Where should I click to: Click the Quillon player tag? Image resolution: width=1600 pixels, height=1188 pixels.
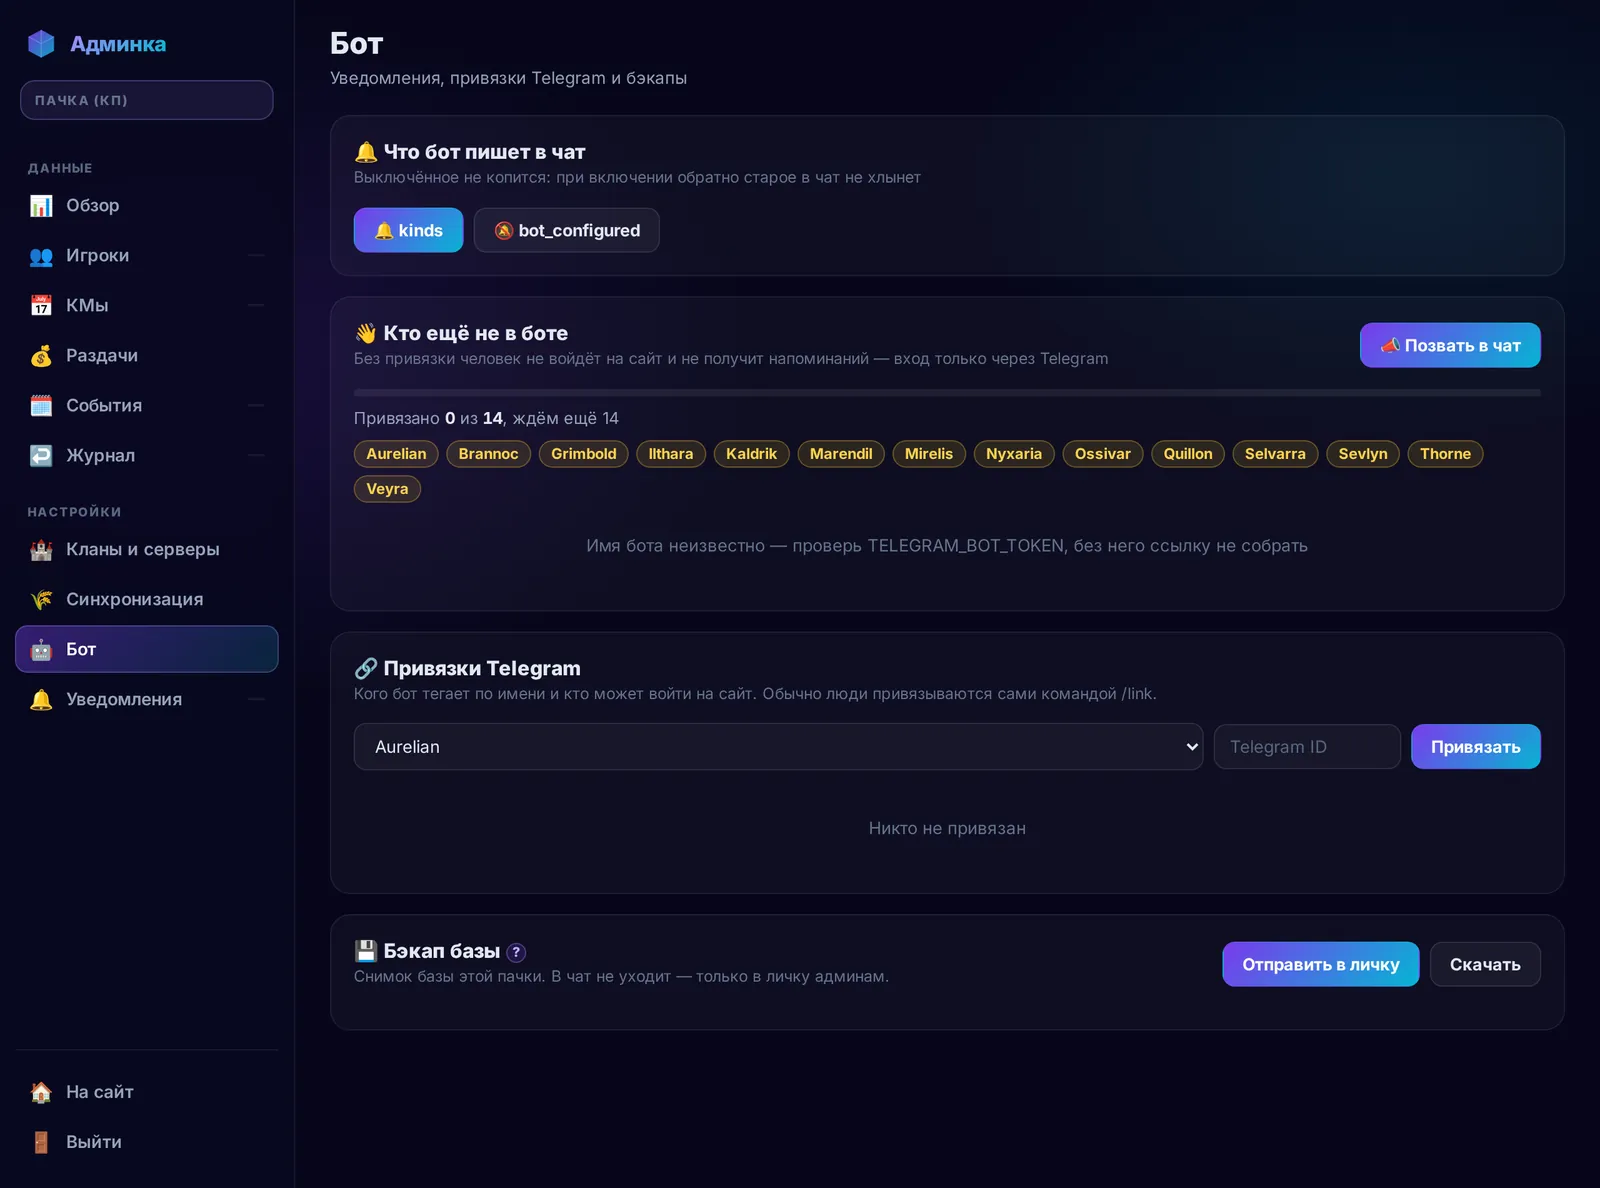coord(1187,454)
